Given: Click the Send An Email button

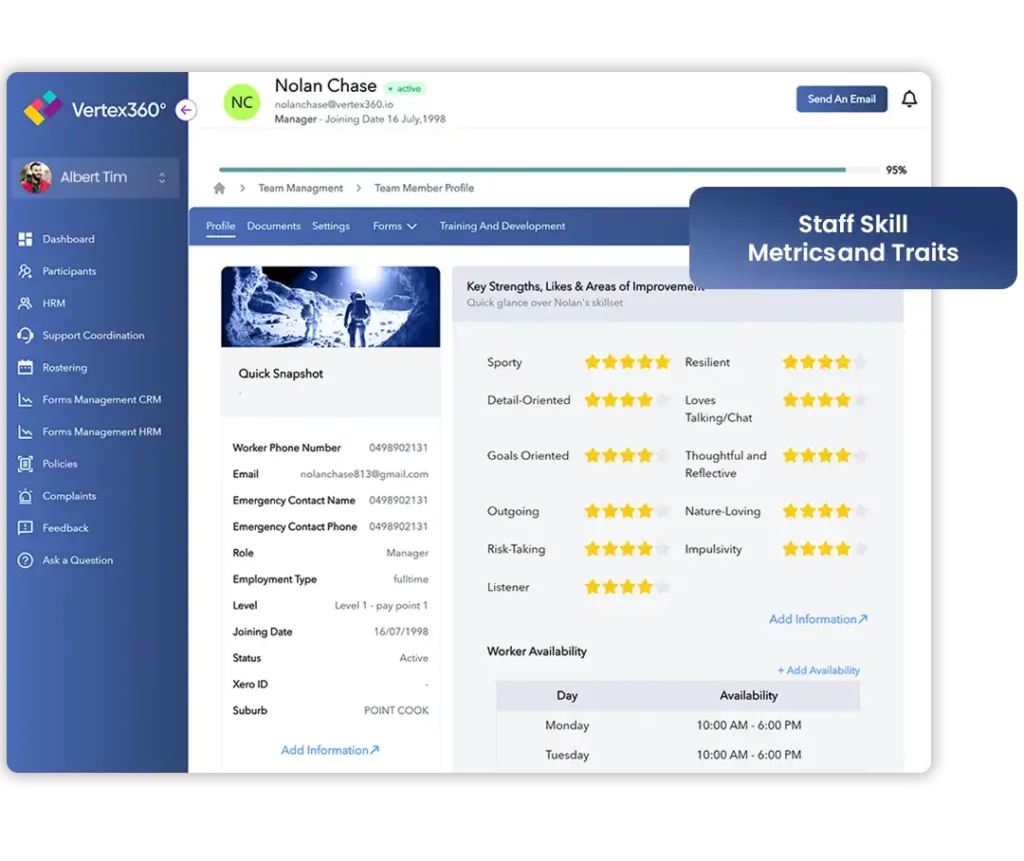Looking at the screenshot, I should [841, 99].
